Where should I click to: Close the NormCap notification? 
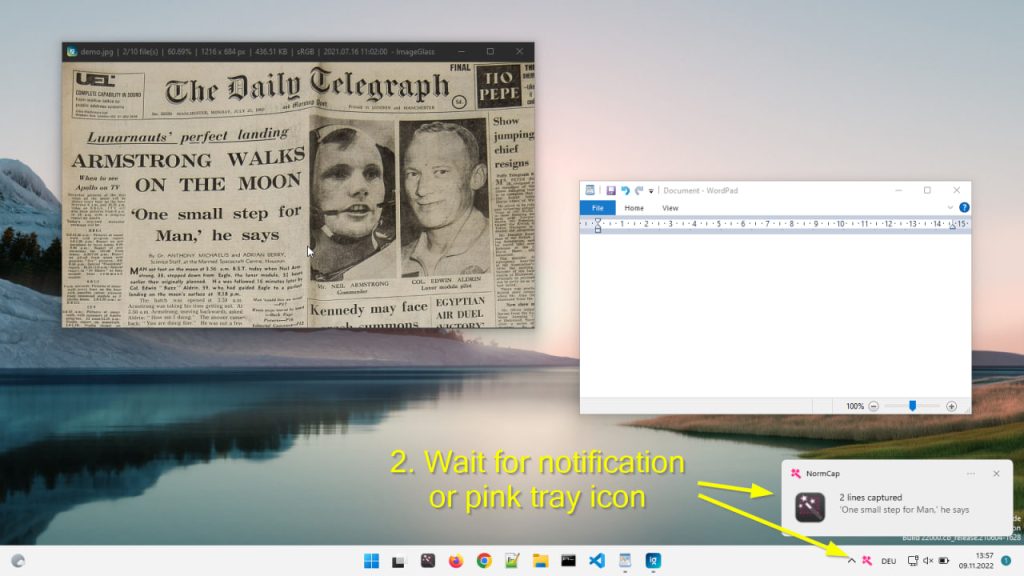pos(996,473)
